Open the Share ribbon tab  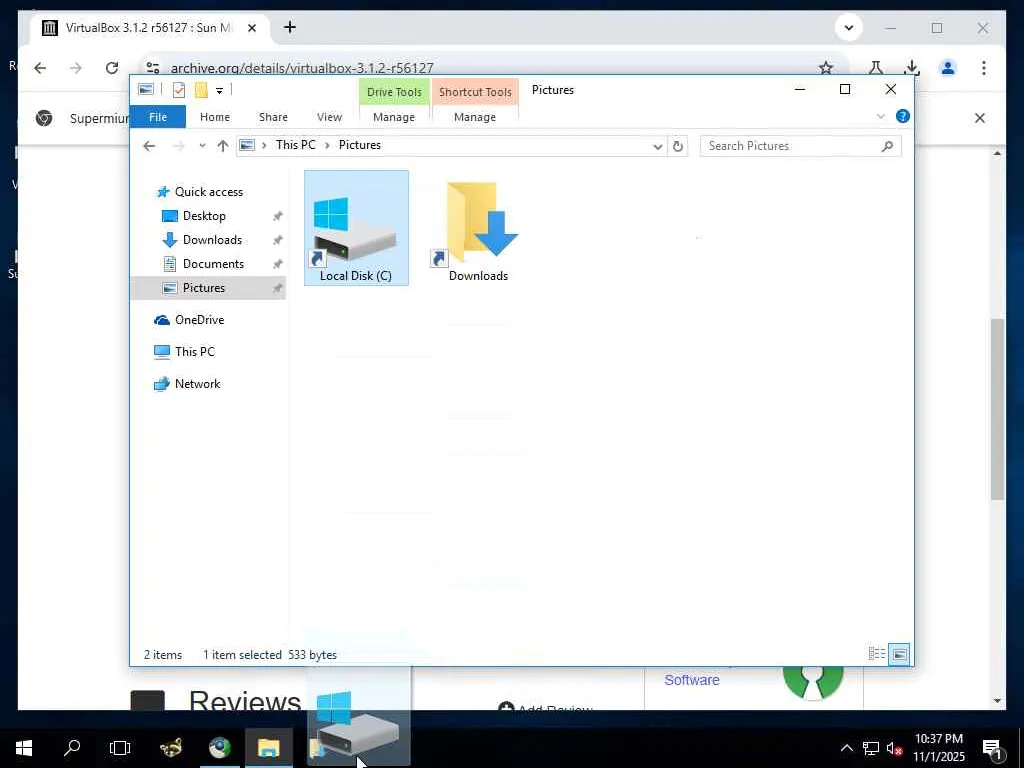[x=273, y=117]
